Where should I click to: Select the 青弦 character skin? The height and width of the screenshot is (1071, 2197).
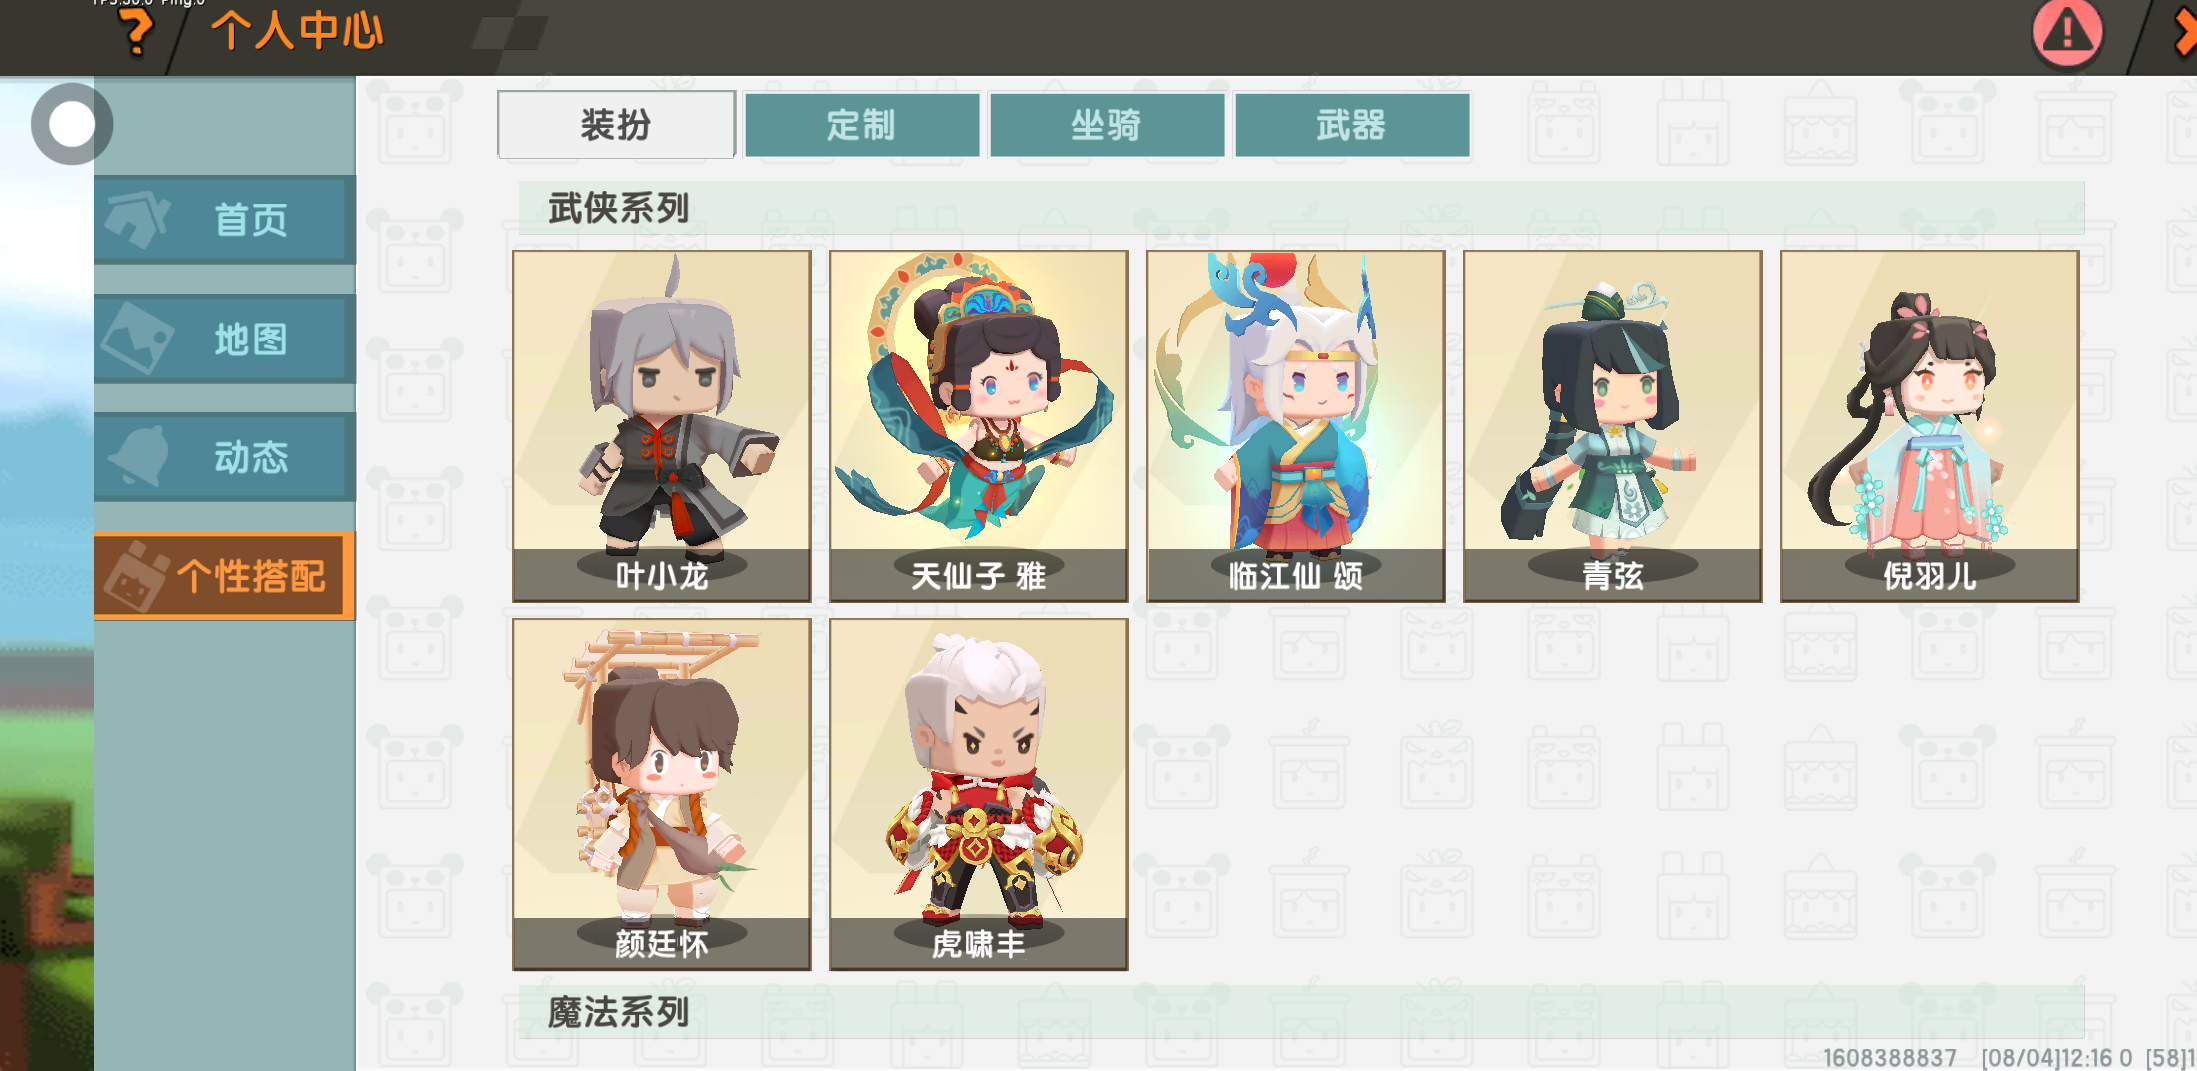point(1613,426)
